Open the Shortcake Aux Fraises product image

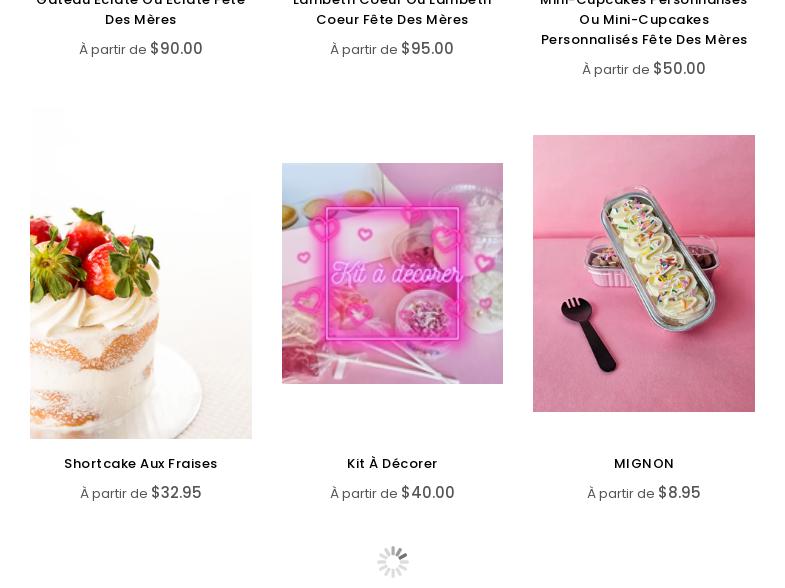(141, 273)
